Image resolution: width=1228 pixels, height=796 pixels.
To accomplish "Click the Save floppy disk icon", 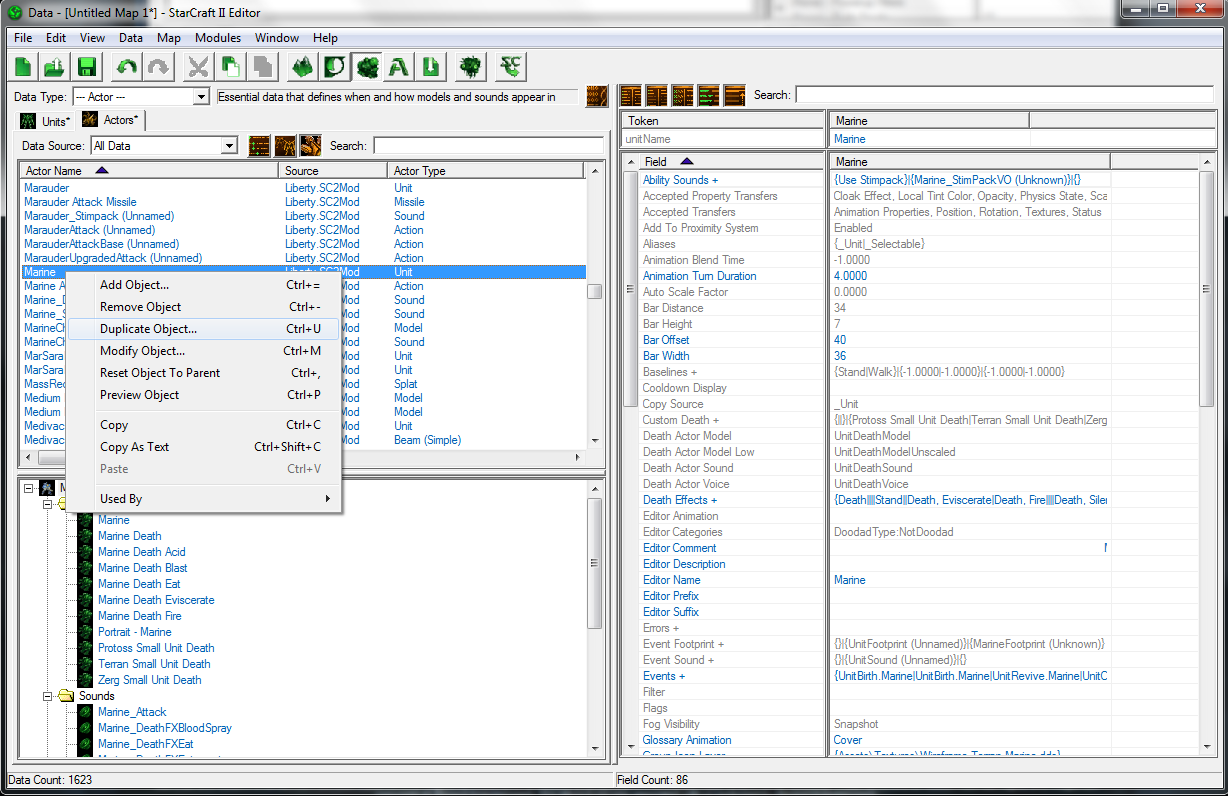I will 86,67.
